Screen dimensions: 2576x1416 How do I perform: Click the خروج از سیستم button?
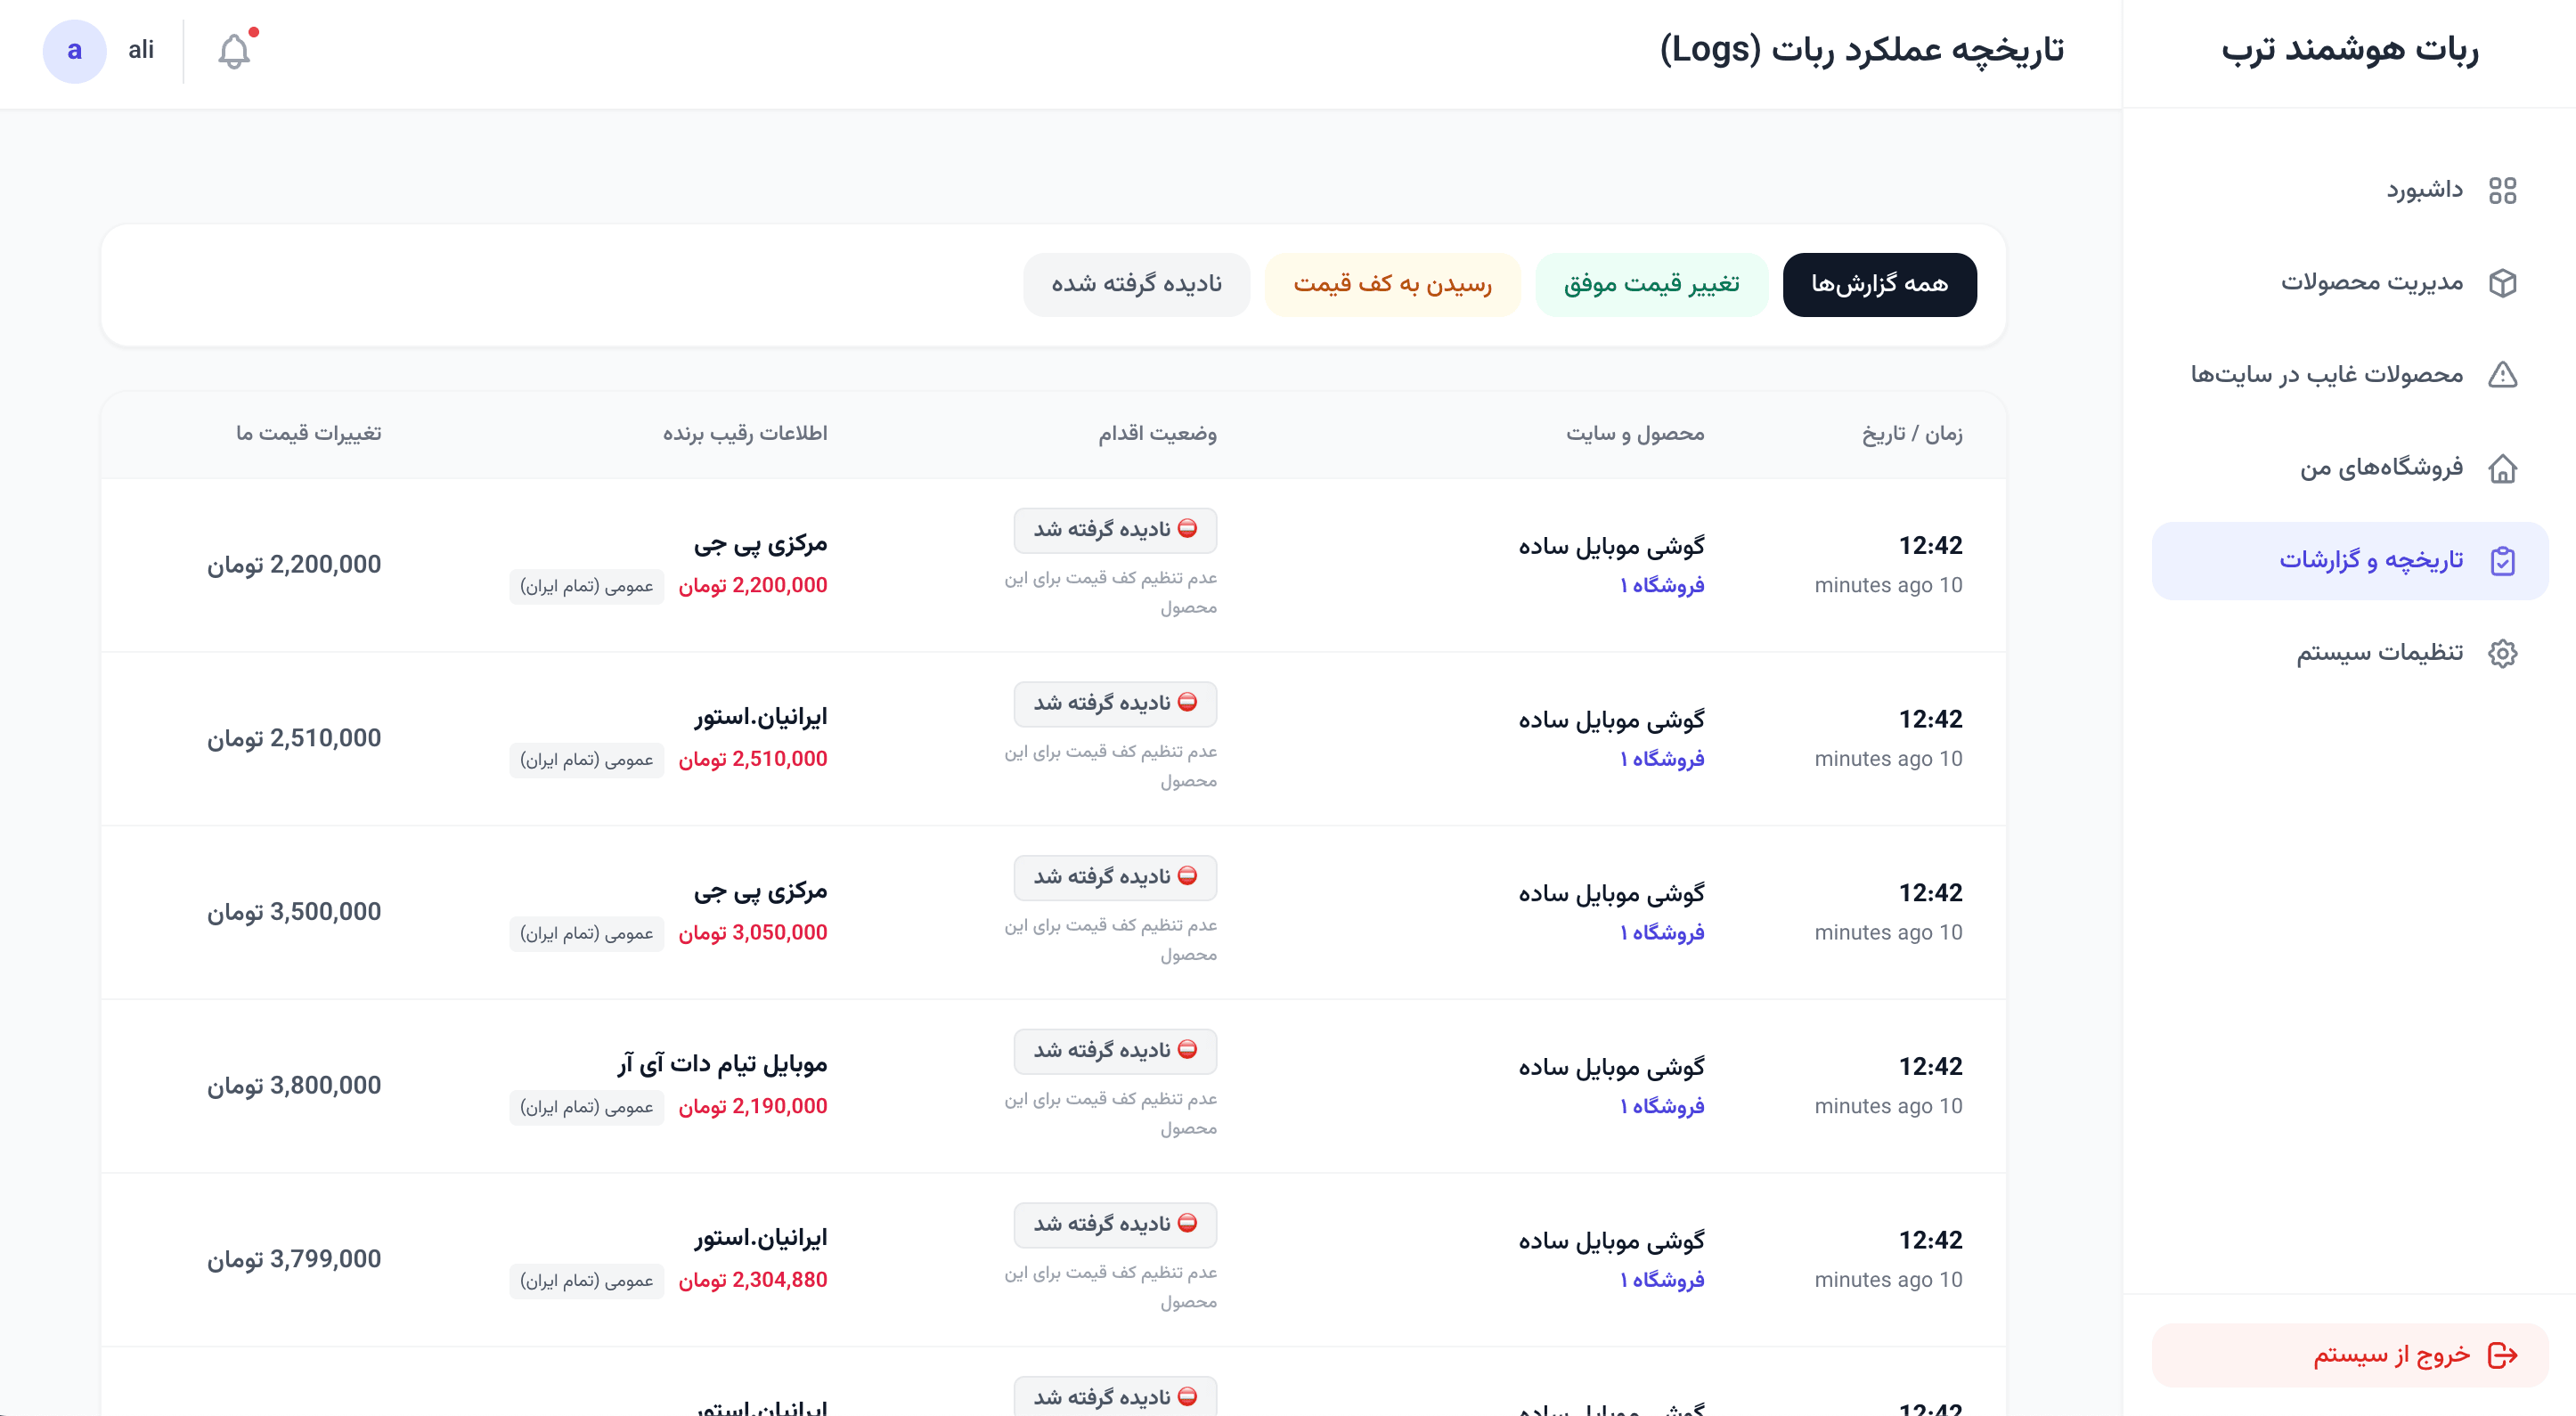tap(2350, 1355)
